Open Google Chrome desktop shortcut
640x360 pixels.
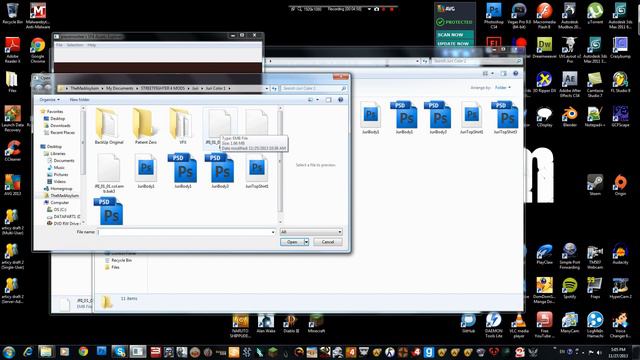pyautogui.click(x=38, y=50)
